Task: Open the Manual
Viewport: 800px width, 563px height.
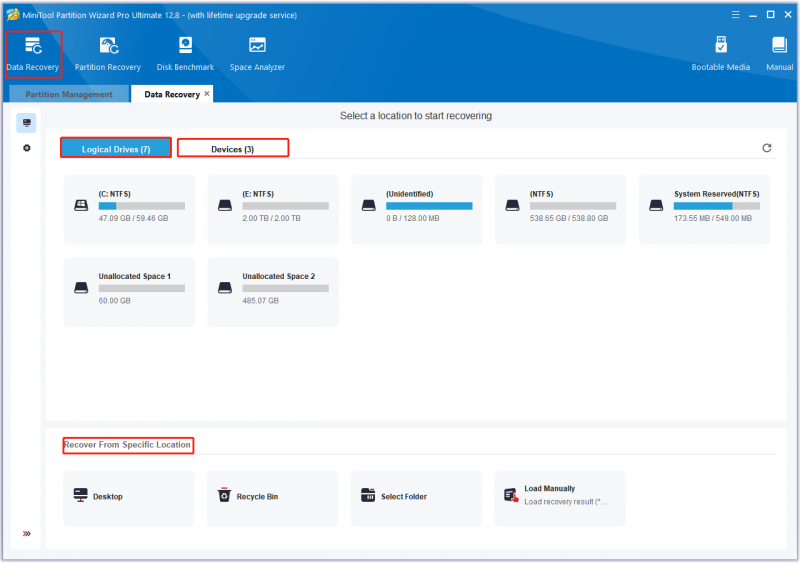Action: (x=779, y=55)
